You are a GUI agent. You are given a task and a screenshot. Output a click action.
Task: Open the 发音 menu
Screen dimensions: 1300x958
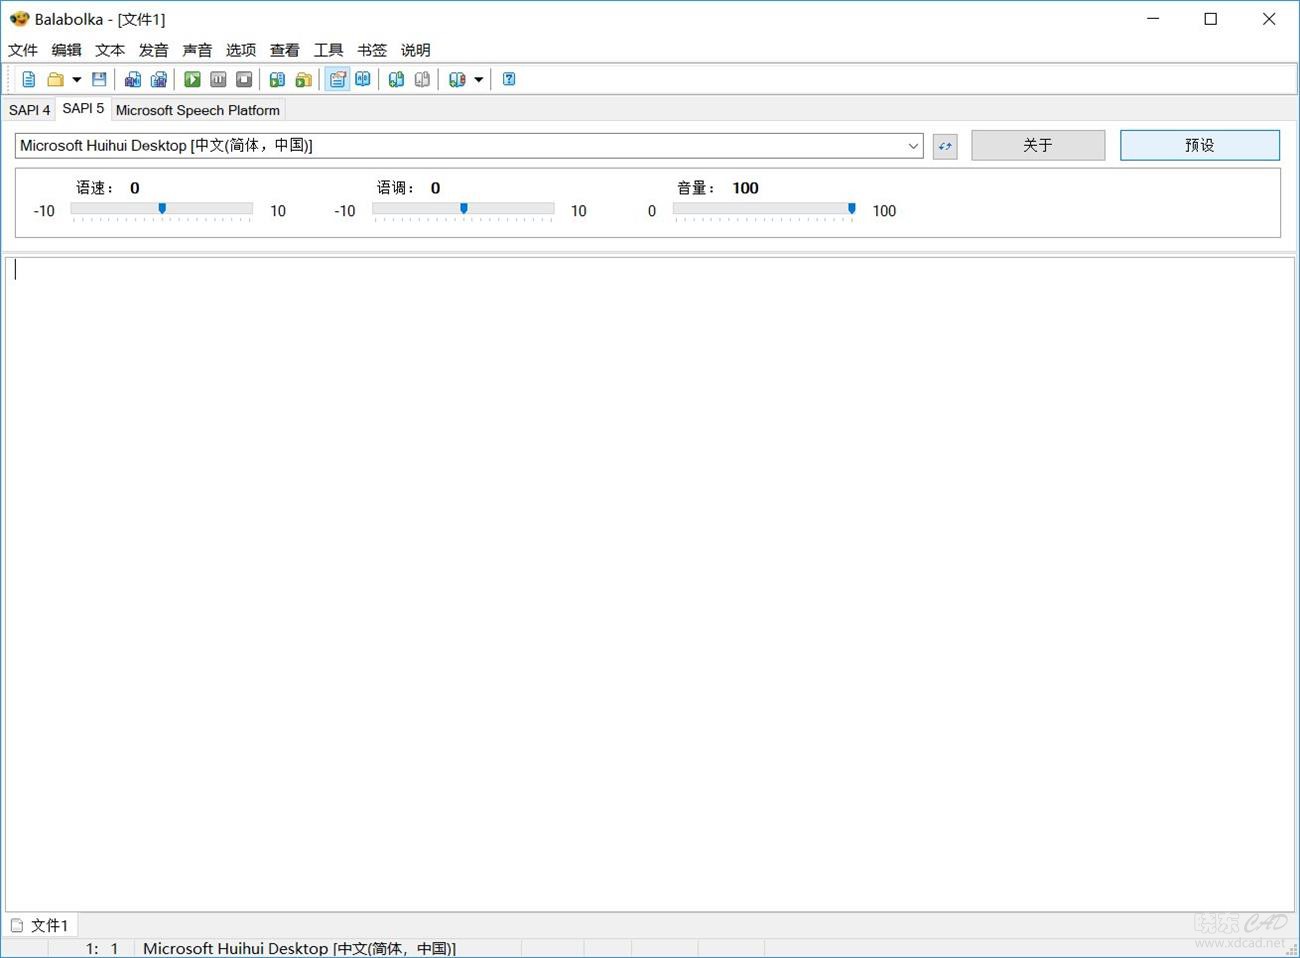coord(154,50)
